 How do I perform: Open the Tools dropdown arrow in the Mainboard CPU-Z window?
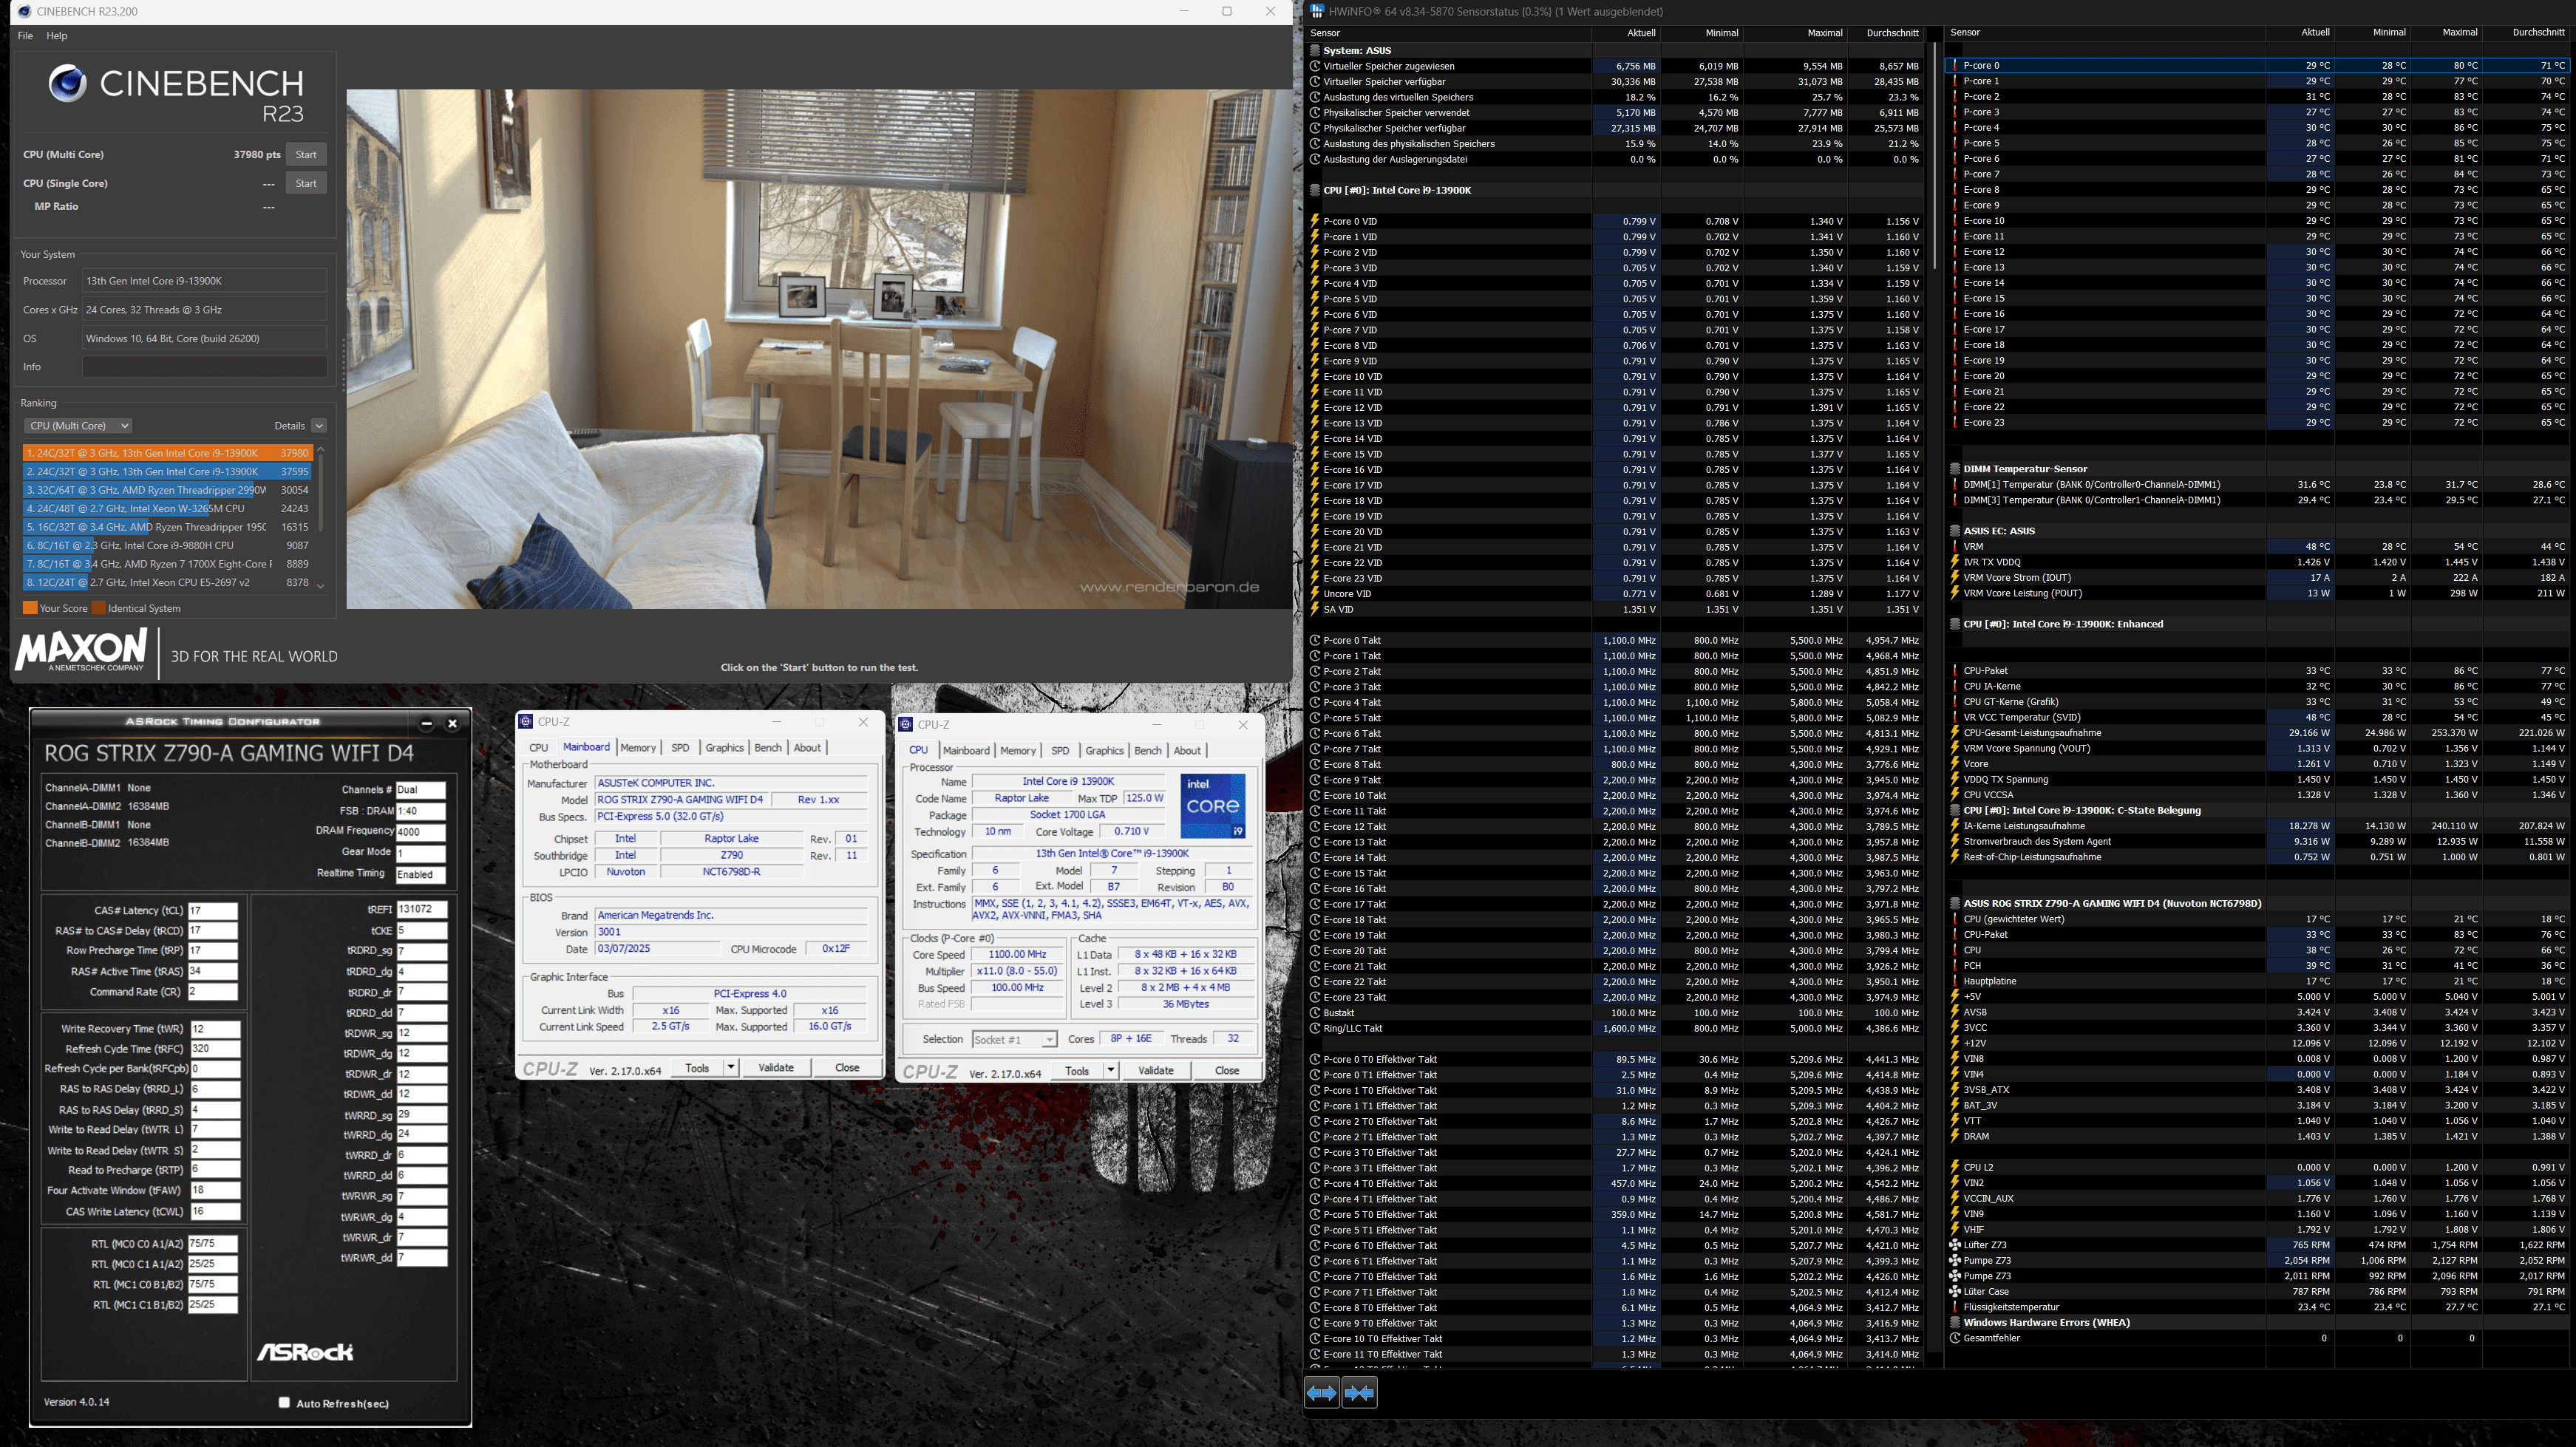click(x=731, y=1068)
